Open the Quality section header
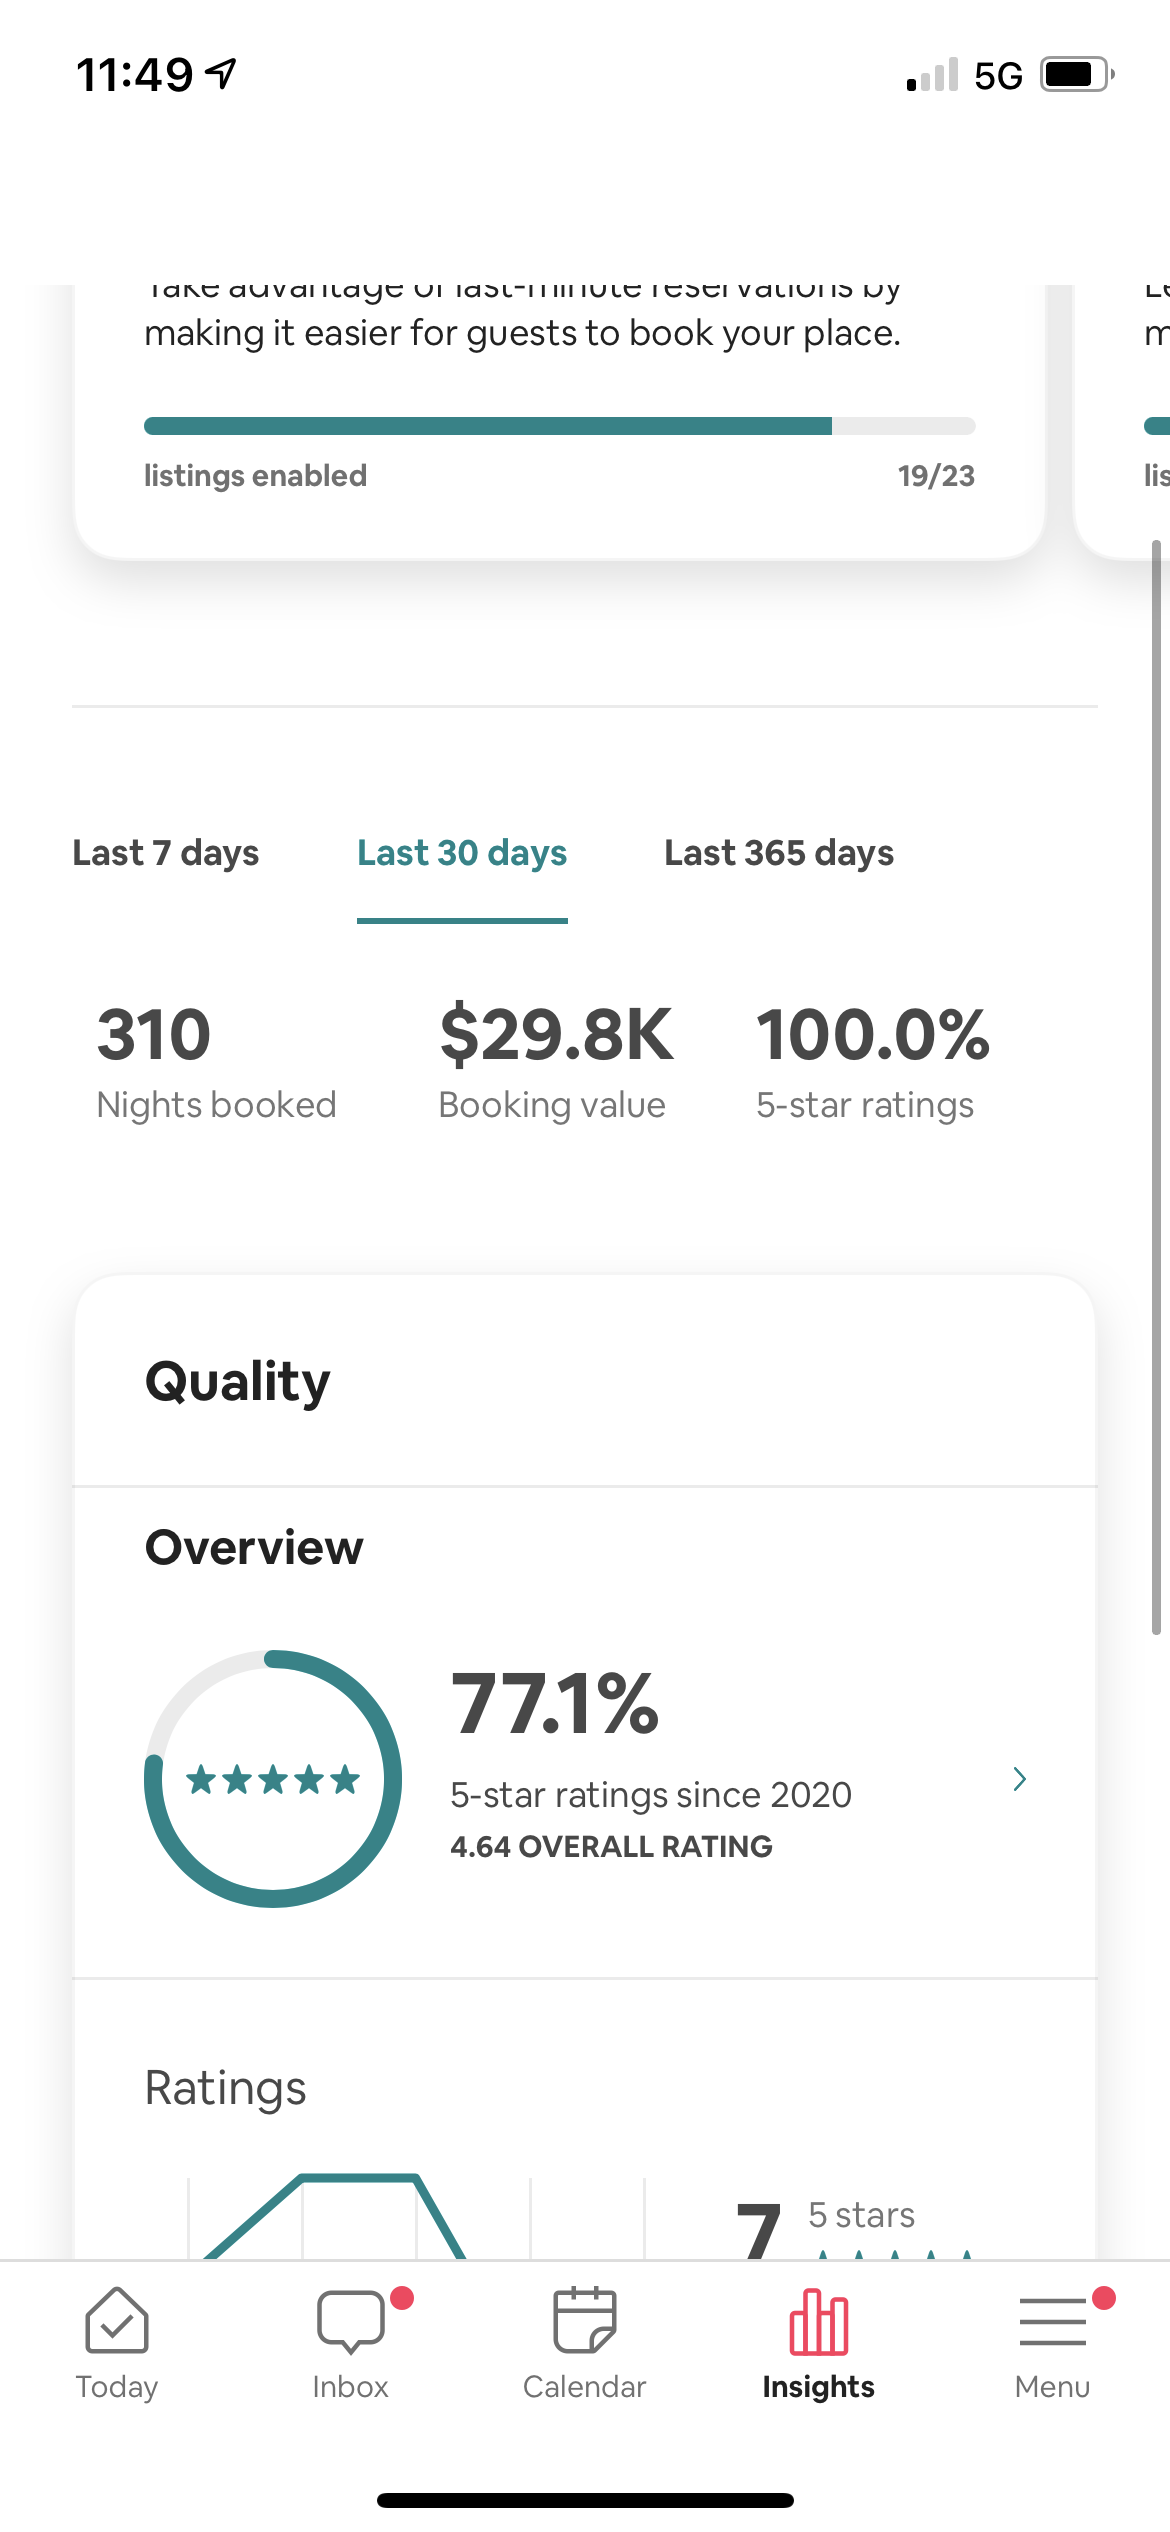This screenshot has height=2532, width=1170. (x=238, y=1381)
